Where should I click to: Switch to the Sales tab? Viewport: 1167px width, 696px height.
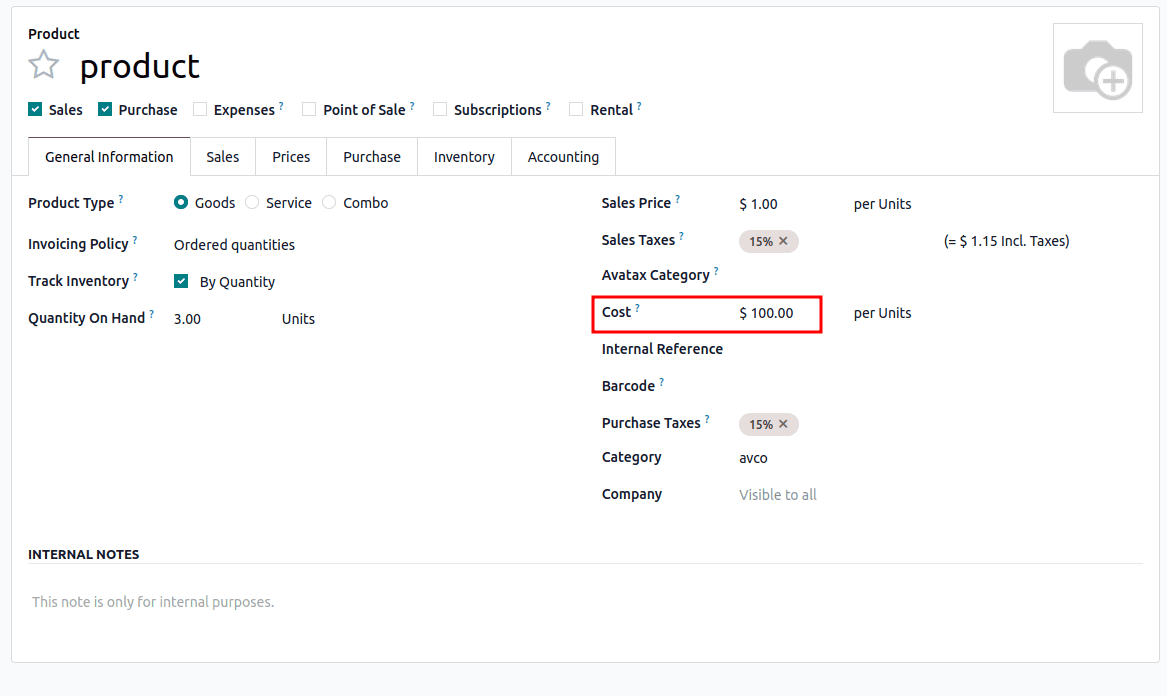[223, 156]
